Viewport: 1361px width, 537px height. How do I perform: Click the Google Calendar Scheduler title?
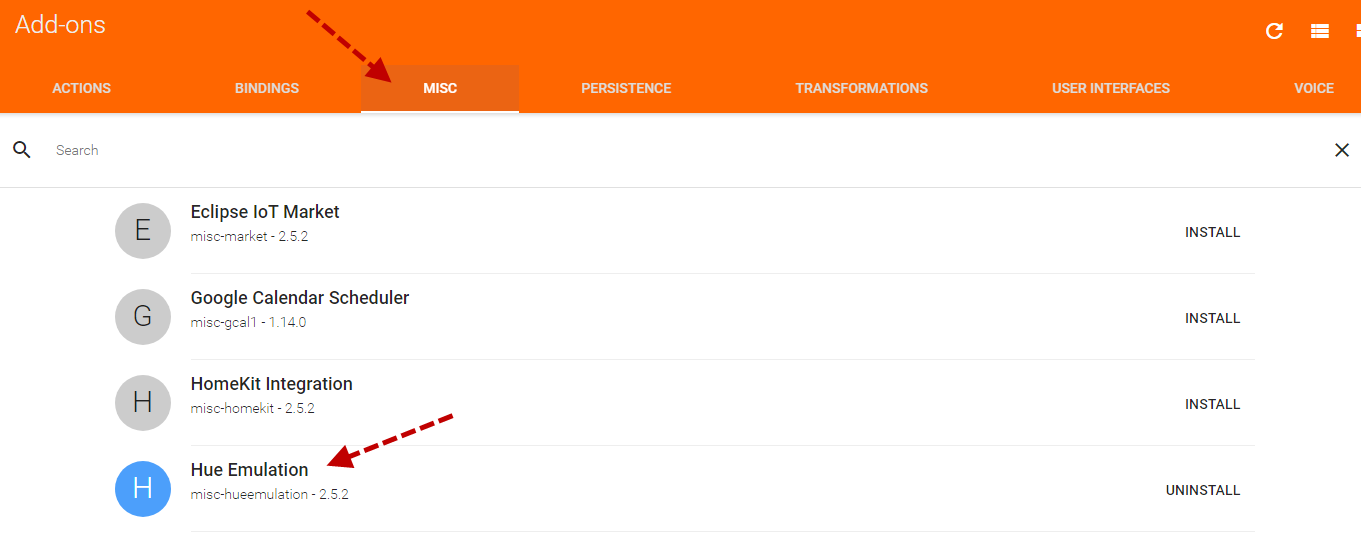[x=300, y=298]
